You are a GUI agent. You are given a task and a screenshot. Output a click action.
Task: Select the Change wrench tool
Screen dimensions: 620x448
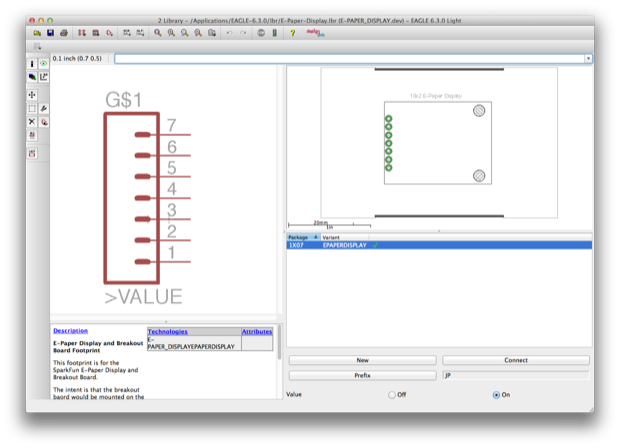43,108
